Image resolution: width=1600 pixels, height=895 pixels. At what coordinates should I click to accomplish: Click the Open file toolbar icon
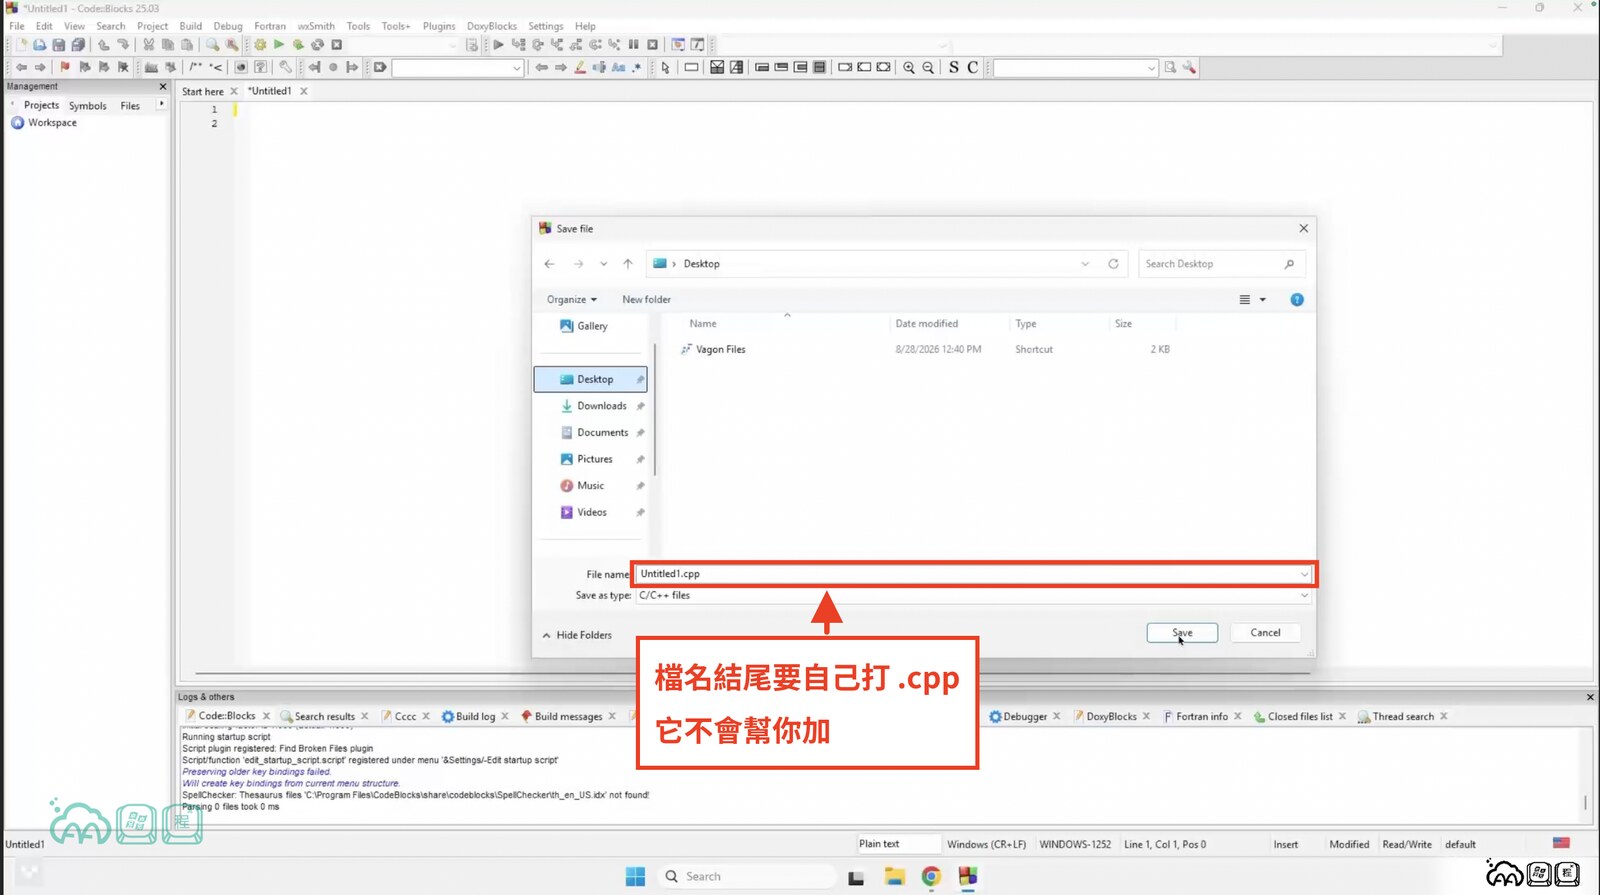coord(40,45)
